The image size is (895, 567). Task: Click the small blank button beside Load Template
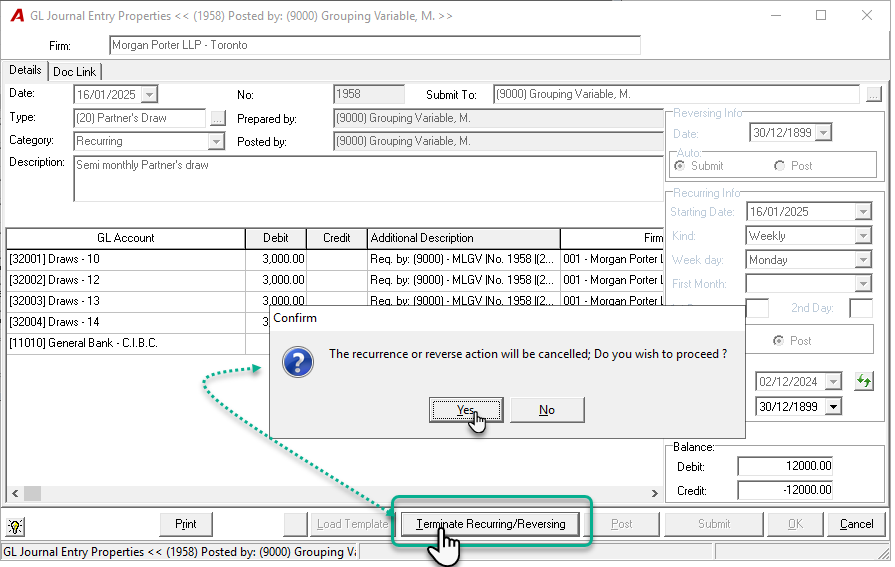pos(295,524)
